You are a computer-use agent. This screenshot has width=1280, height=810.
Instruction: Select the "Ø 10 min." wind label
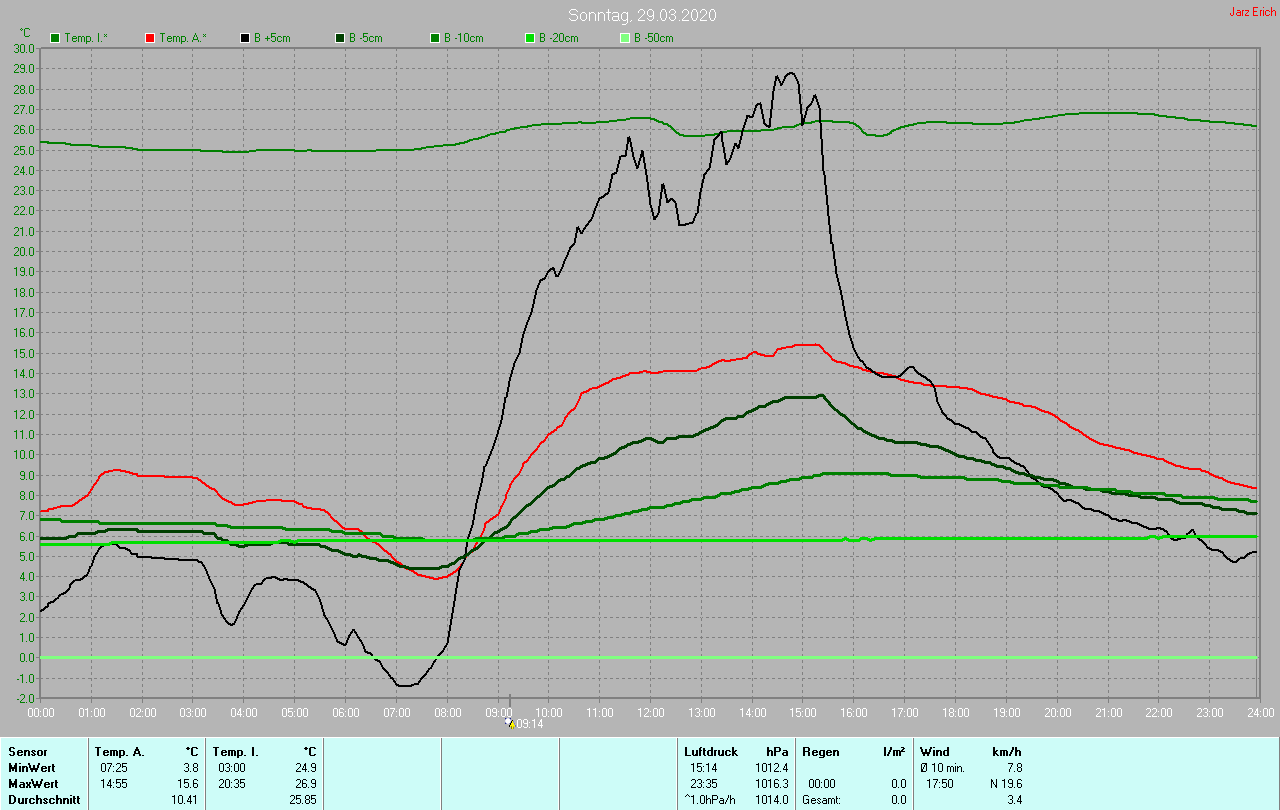944,768
